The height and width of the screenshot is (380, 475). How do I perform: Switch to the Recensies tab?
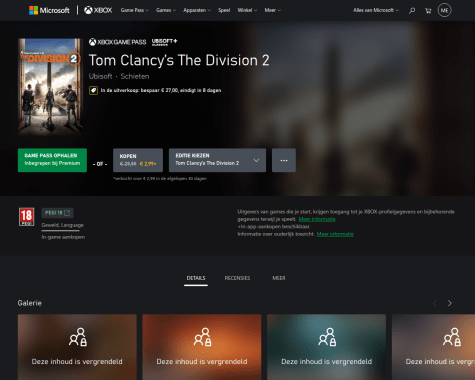point(237,278)
